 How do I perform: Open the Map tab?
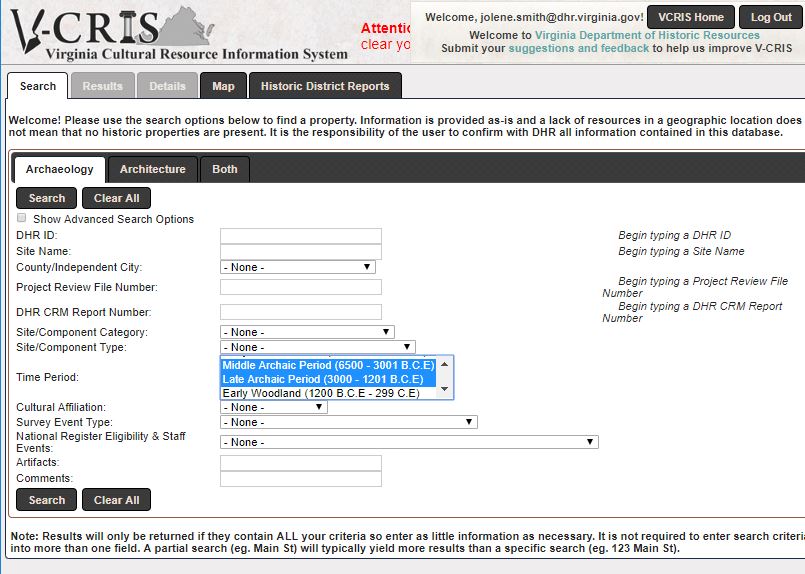pos(223,86)
